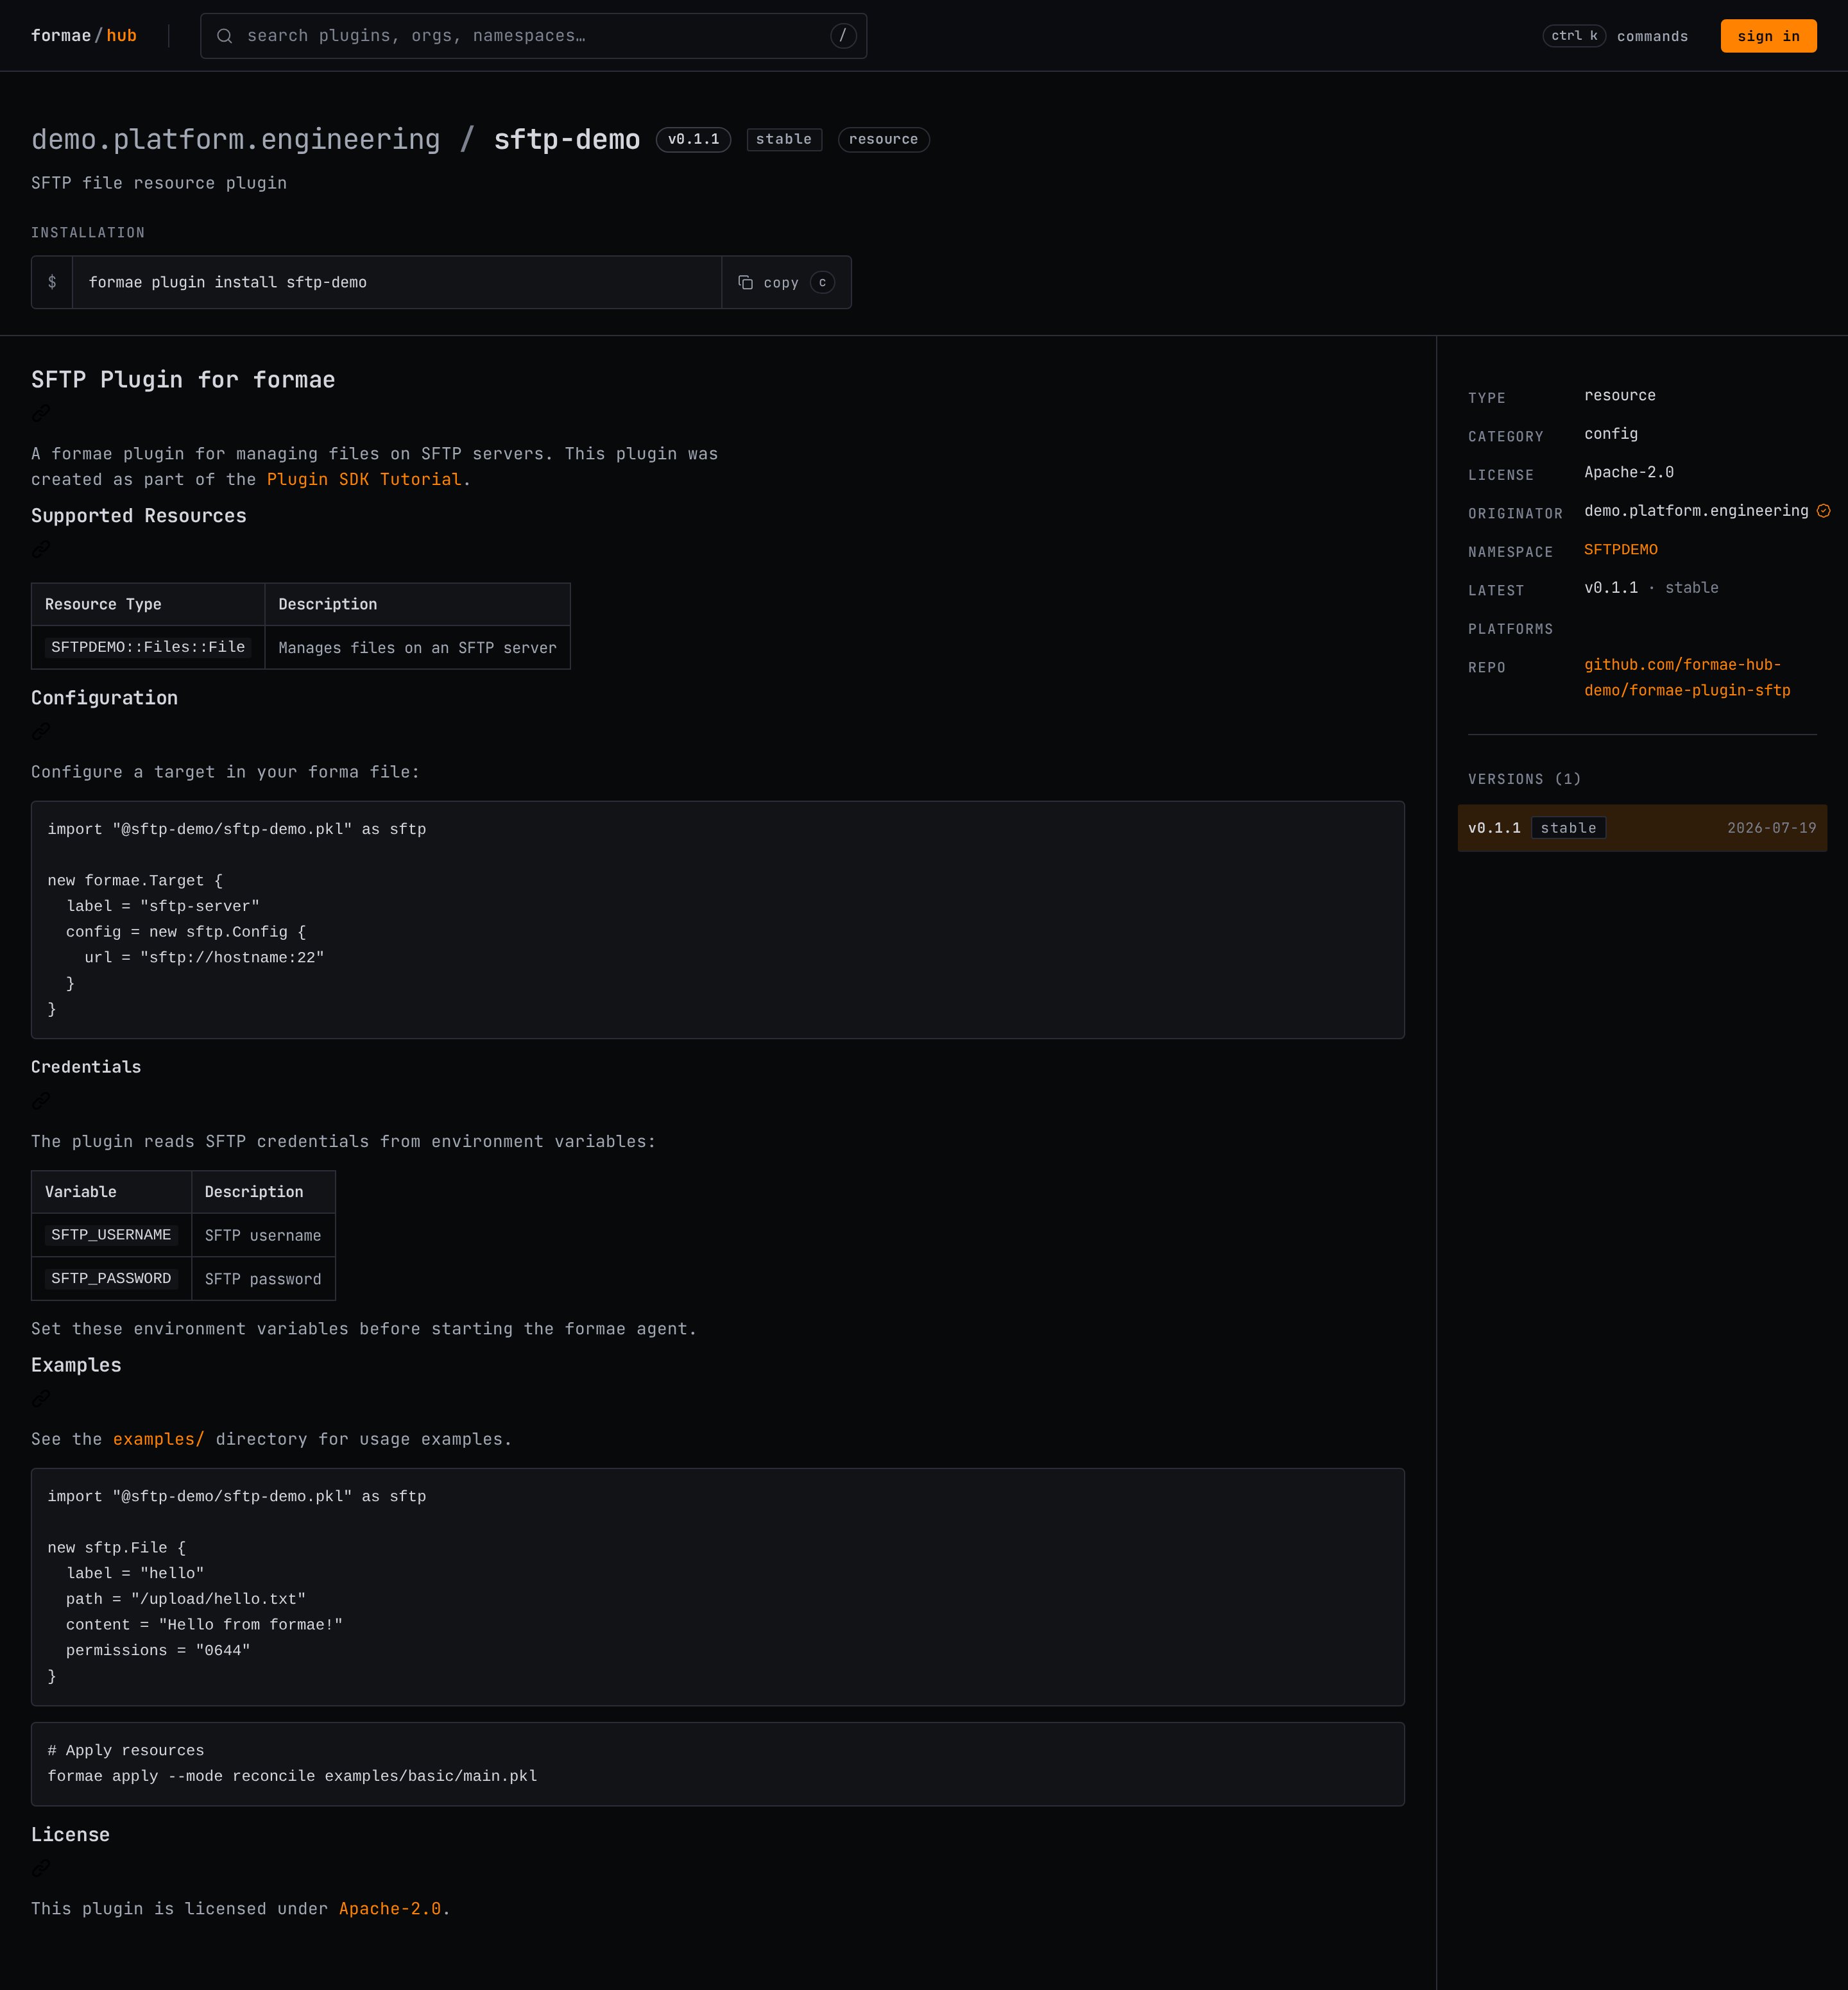Click the verified badge next to originator
Screen dimensions: 1848x1990
tap(1823, 511)
